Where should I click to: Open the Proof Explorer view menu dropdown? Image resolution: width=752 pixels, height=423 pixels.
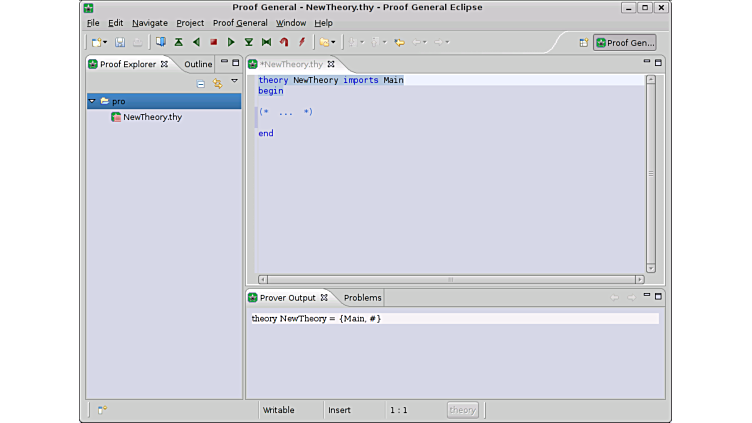coord(235,82)
